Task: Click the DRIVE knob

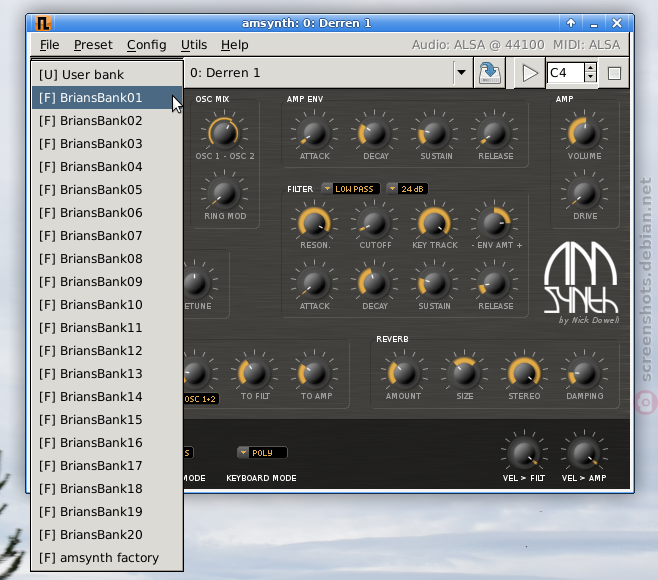Action: [584, 193]
